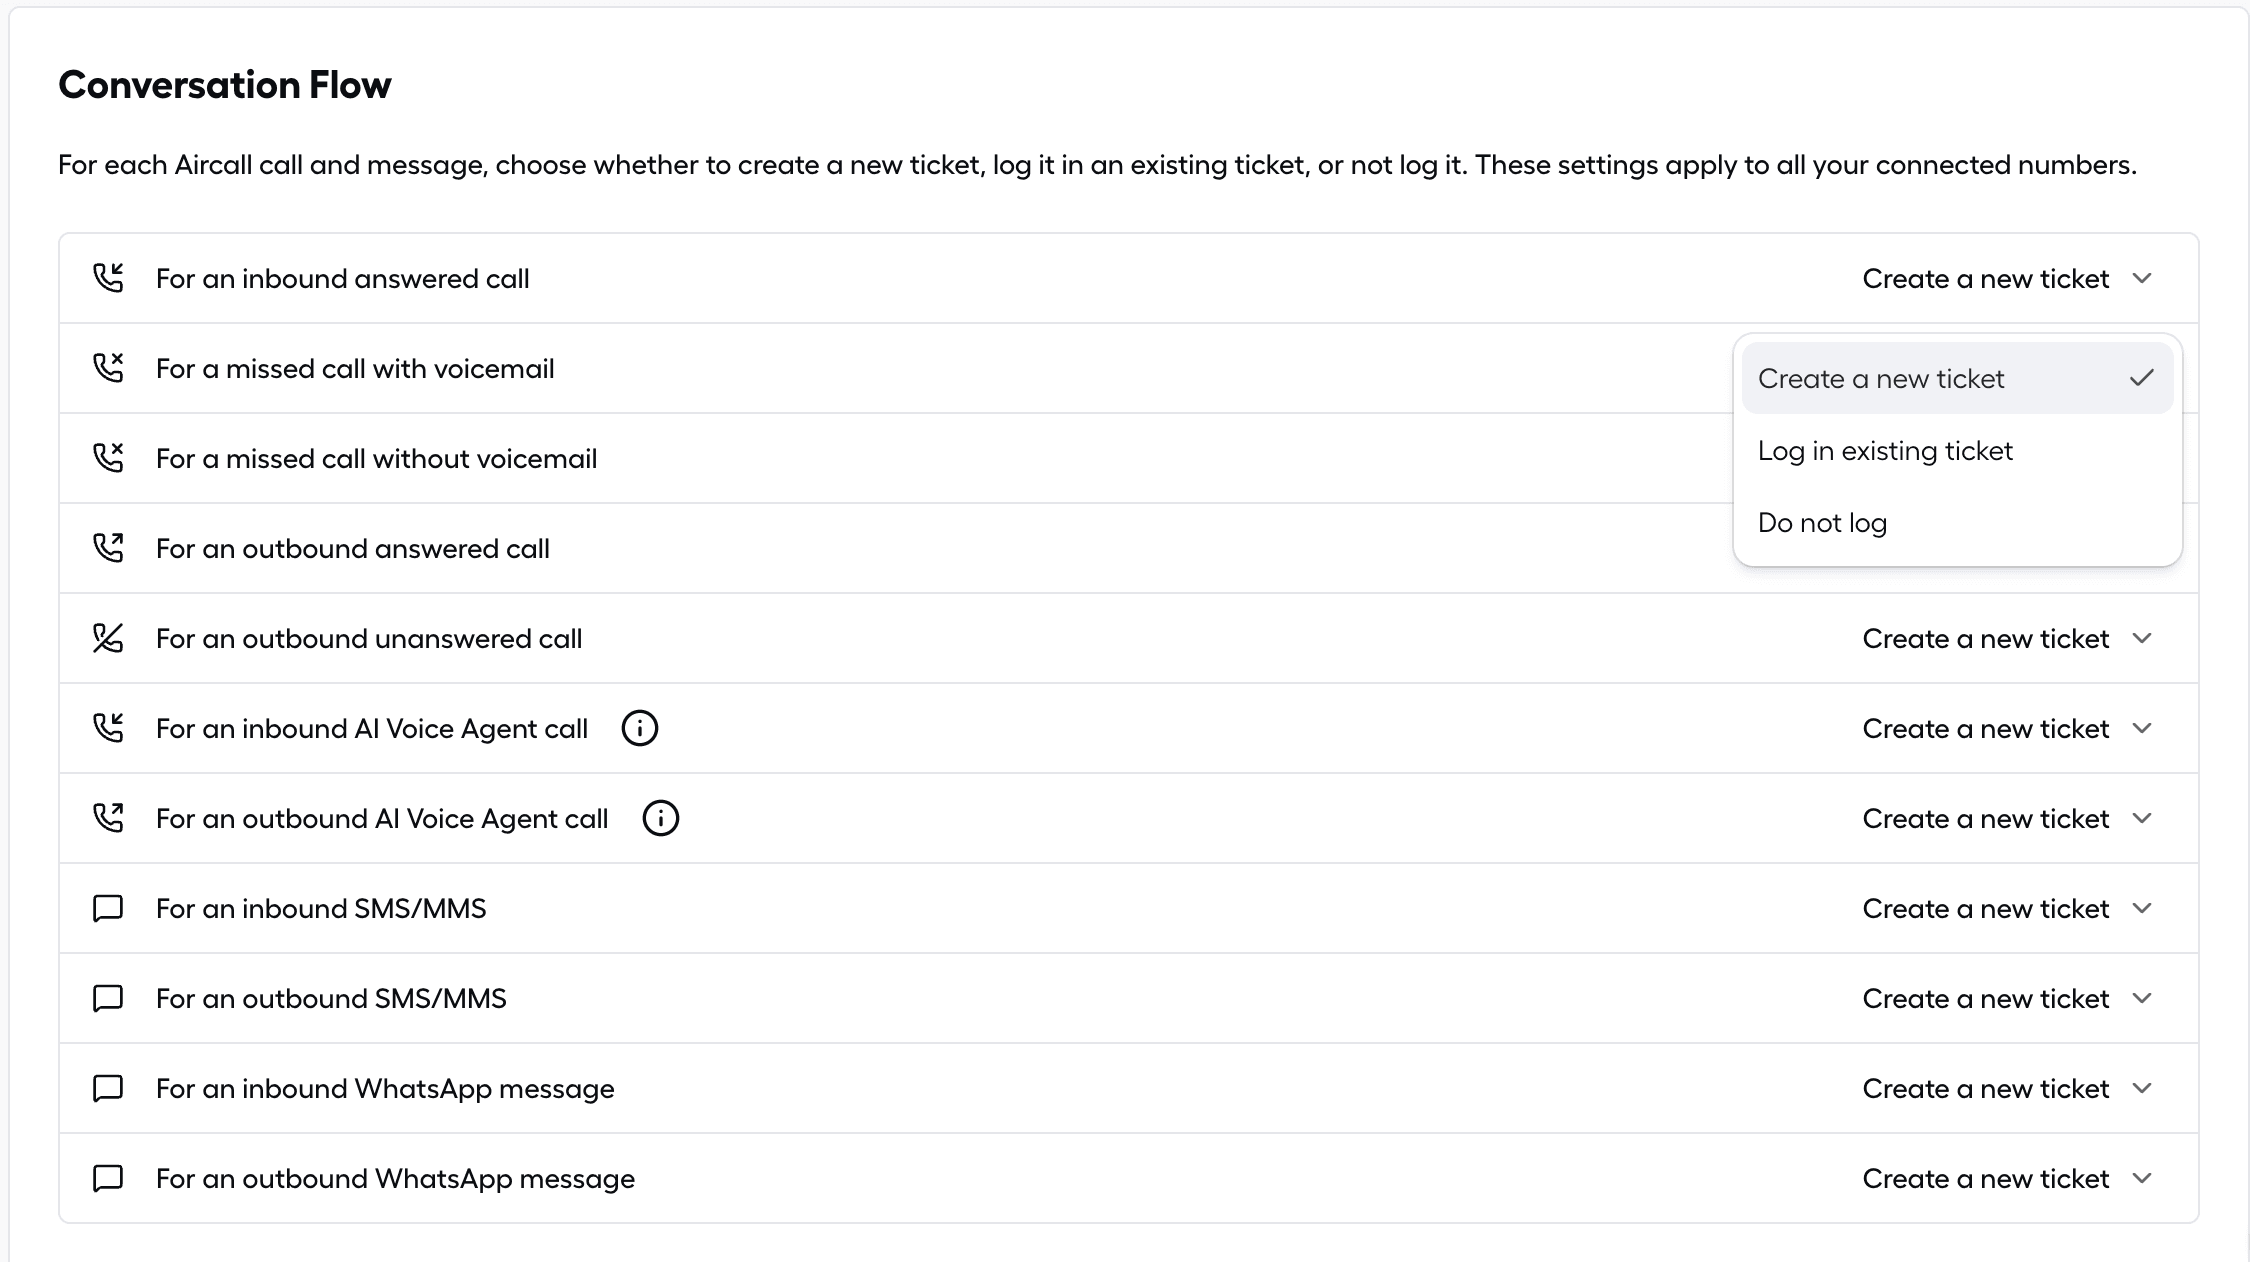Viewport: 2250px width, 1262px height.
Task: Open dropdown for inbound AI Voice Agent call
Action: tap(2007, 728)
